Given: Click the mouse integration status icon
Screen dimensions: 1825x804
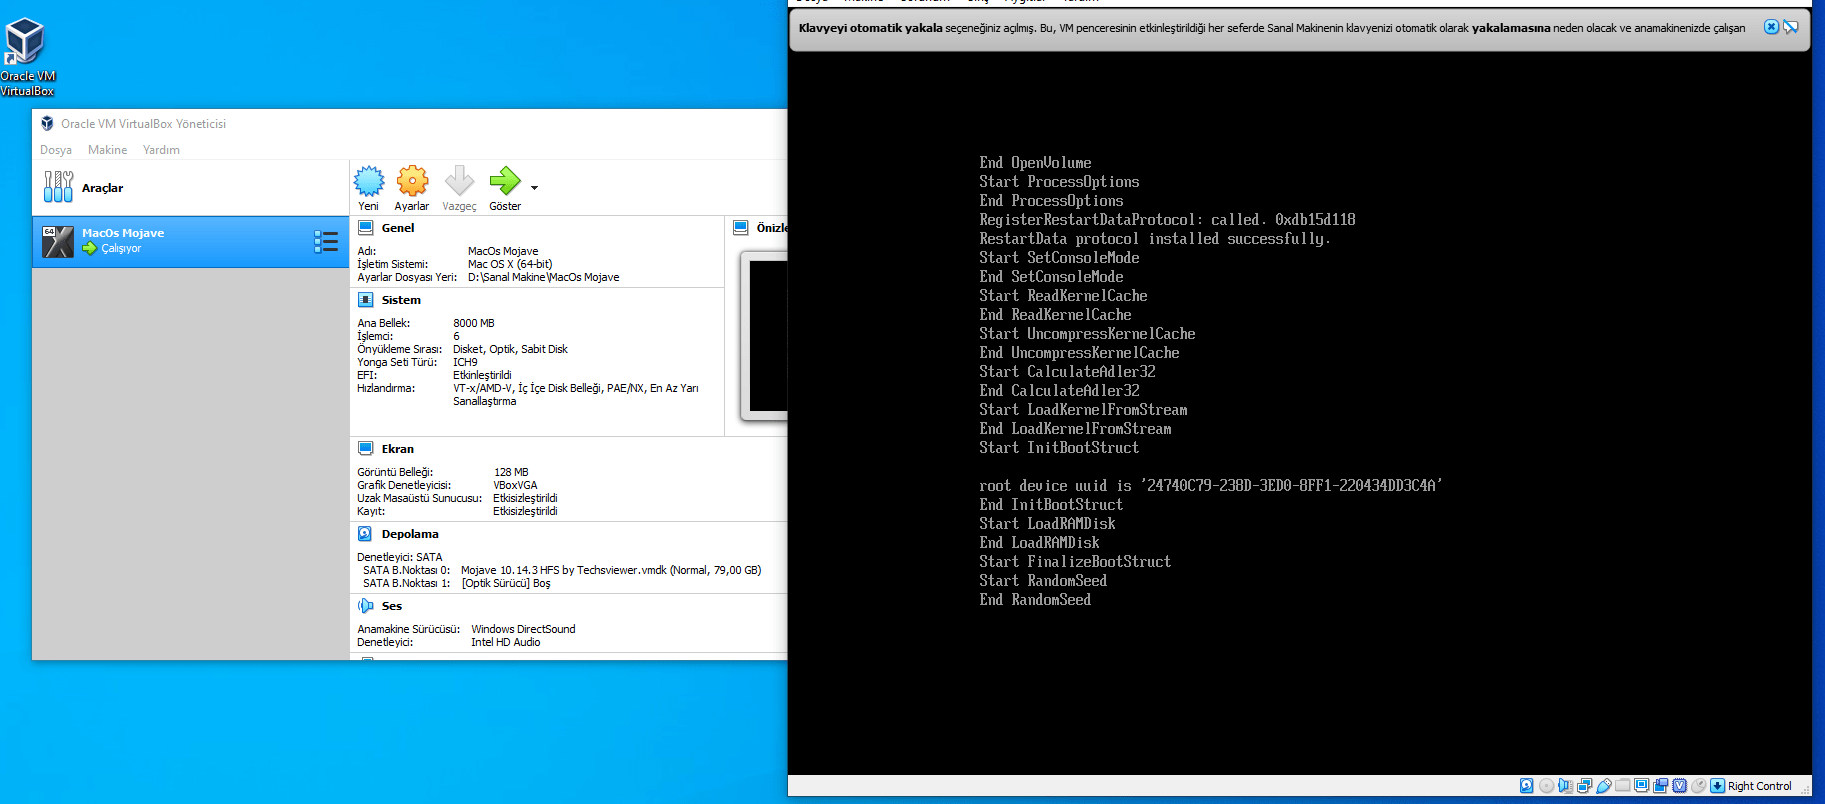Looking at the screenshot, I should point(1698,786).
